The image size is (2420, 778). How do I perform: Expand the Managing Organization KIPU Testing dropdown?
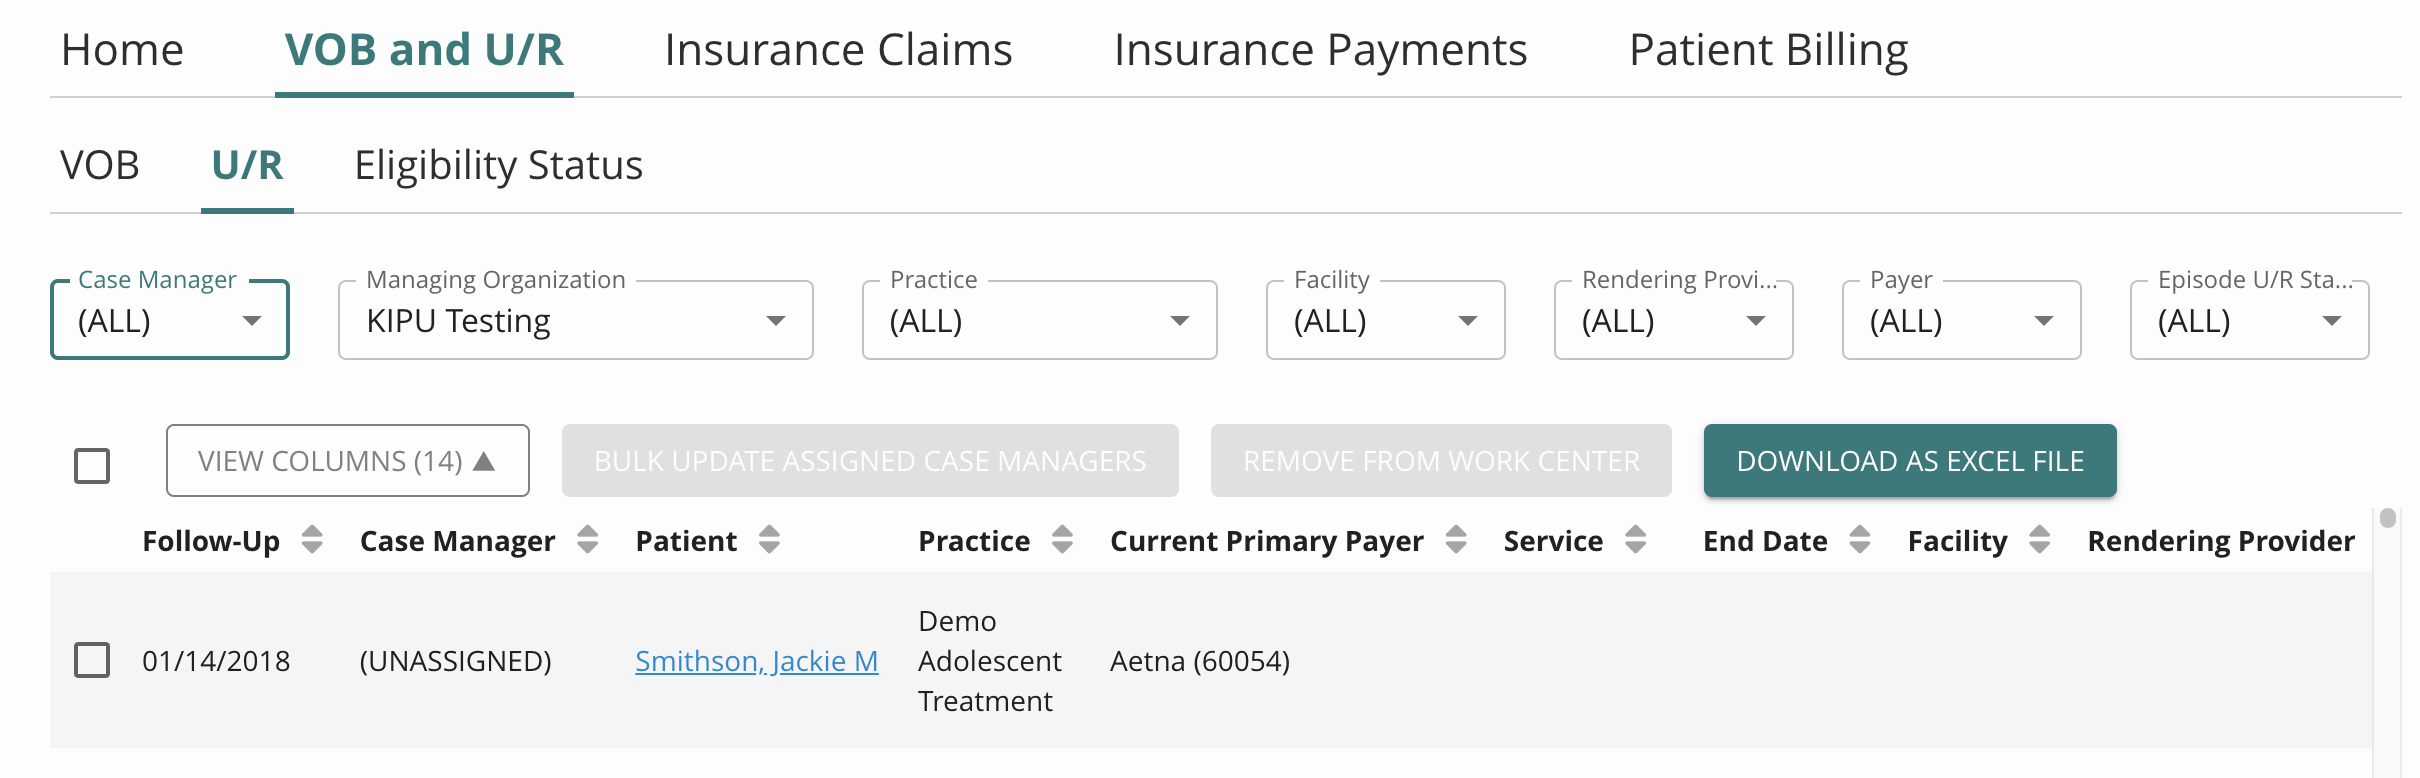[x=575, y=321]
